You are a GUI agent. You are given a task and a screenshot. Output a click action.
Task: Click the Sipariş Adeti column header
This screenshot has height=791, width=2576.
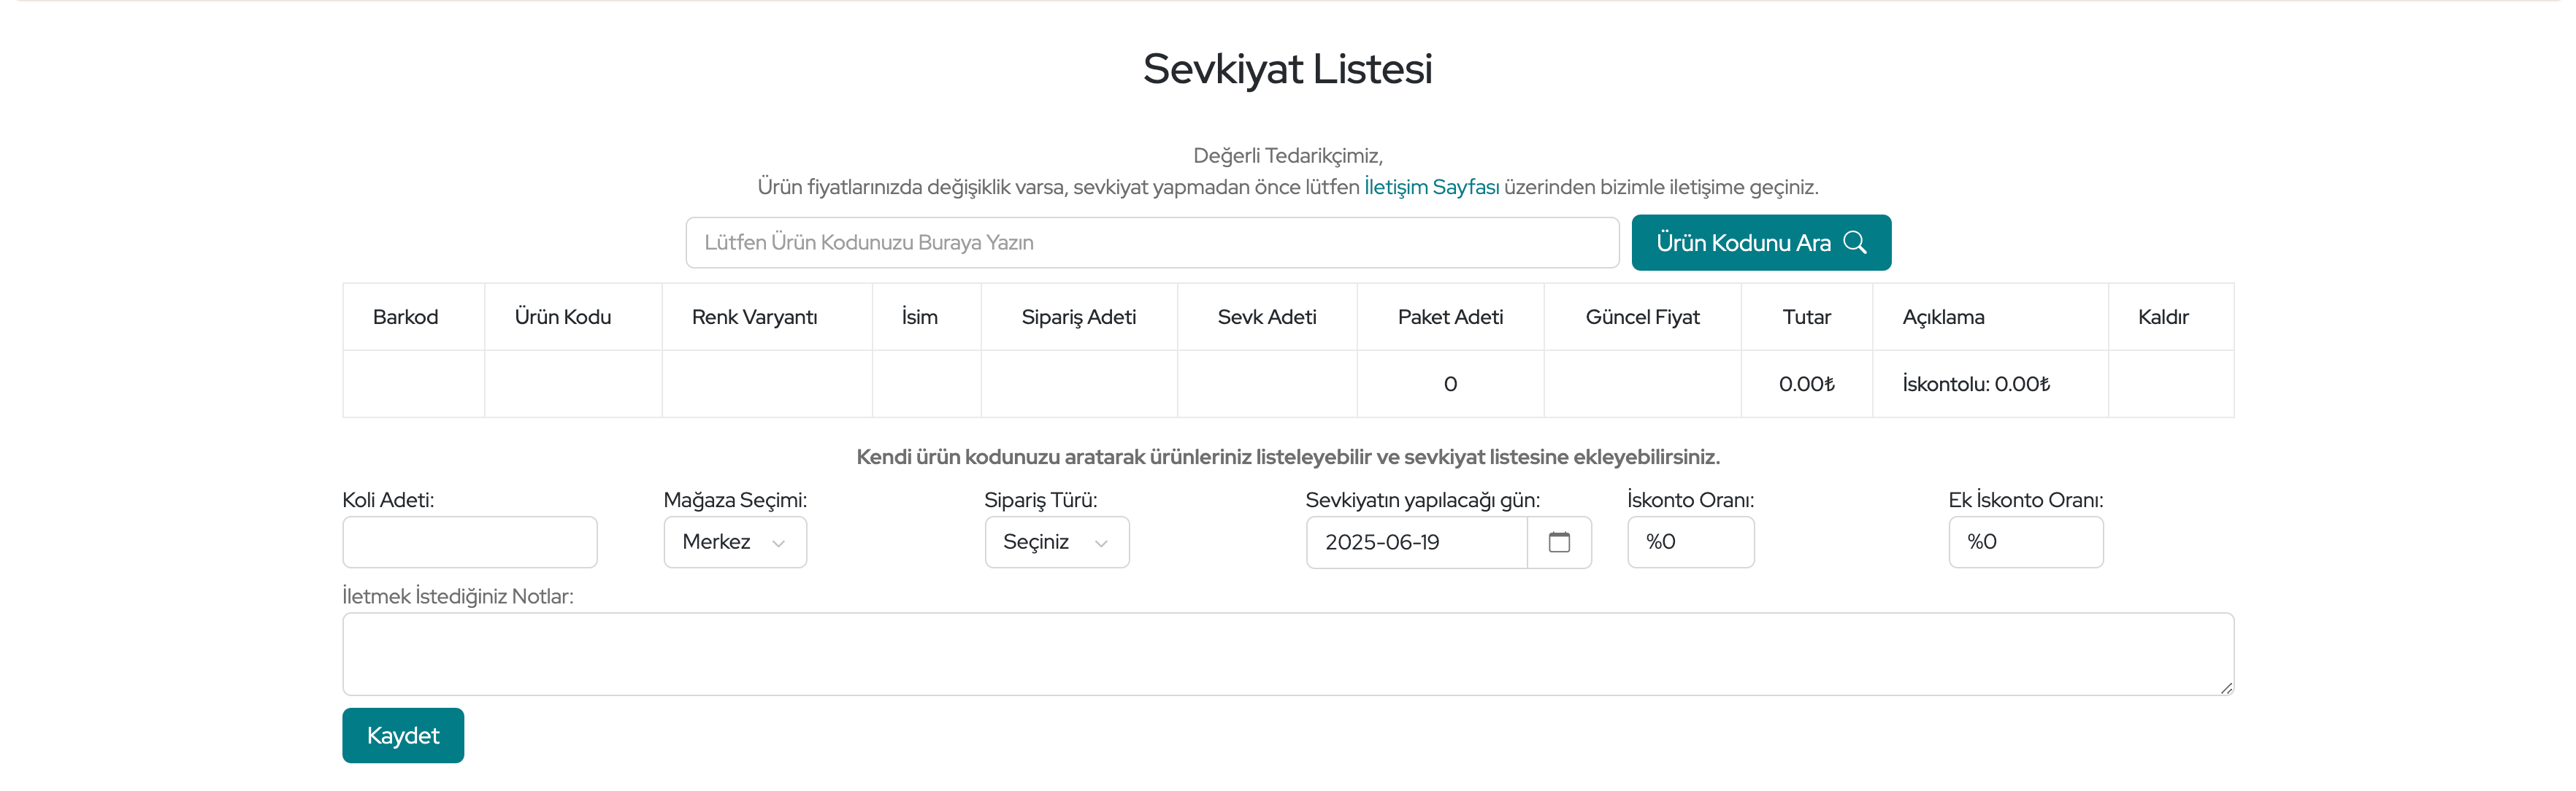click(1078, 317)
